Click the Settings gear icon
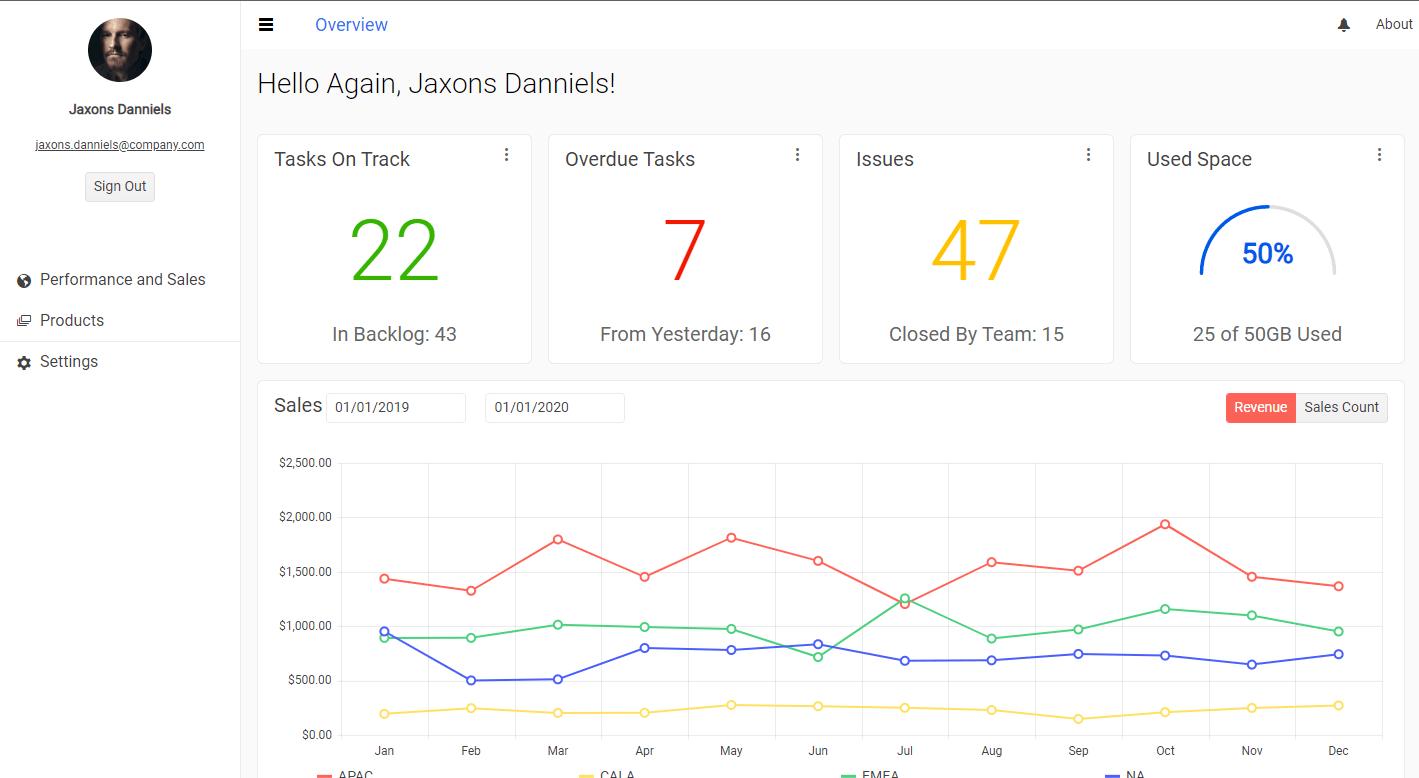The height and width of the screenshot is (778, 1419). pyautogui.click(x=24, y=363)
